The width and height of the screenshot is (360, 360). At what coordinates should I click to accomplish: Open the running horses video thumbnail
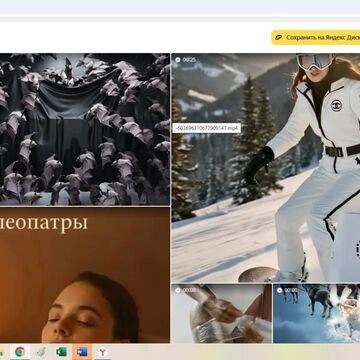coord(316,313)
